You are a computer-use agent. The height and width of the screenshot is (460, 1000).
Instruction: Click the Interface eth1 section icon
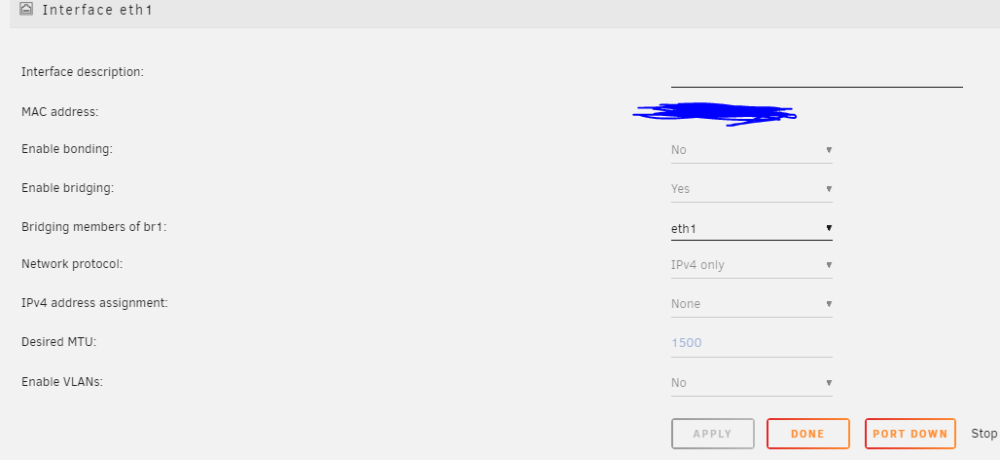click(26, 10)
